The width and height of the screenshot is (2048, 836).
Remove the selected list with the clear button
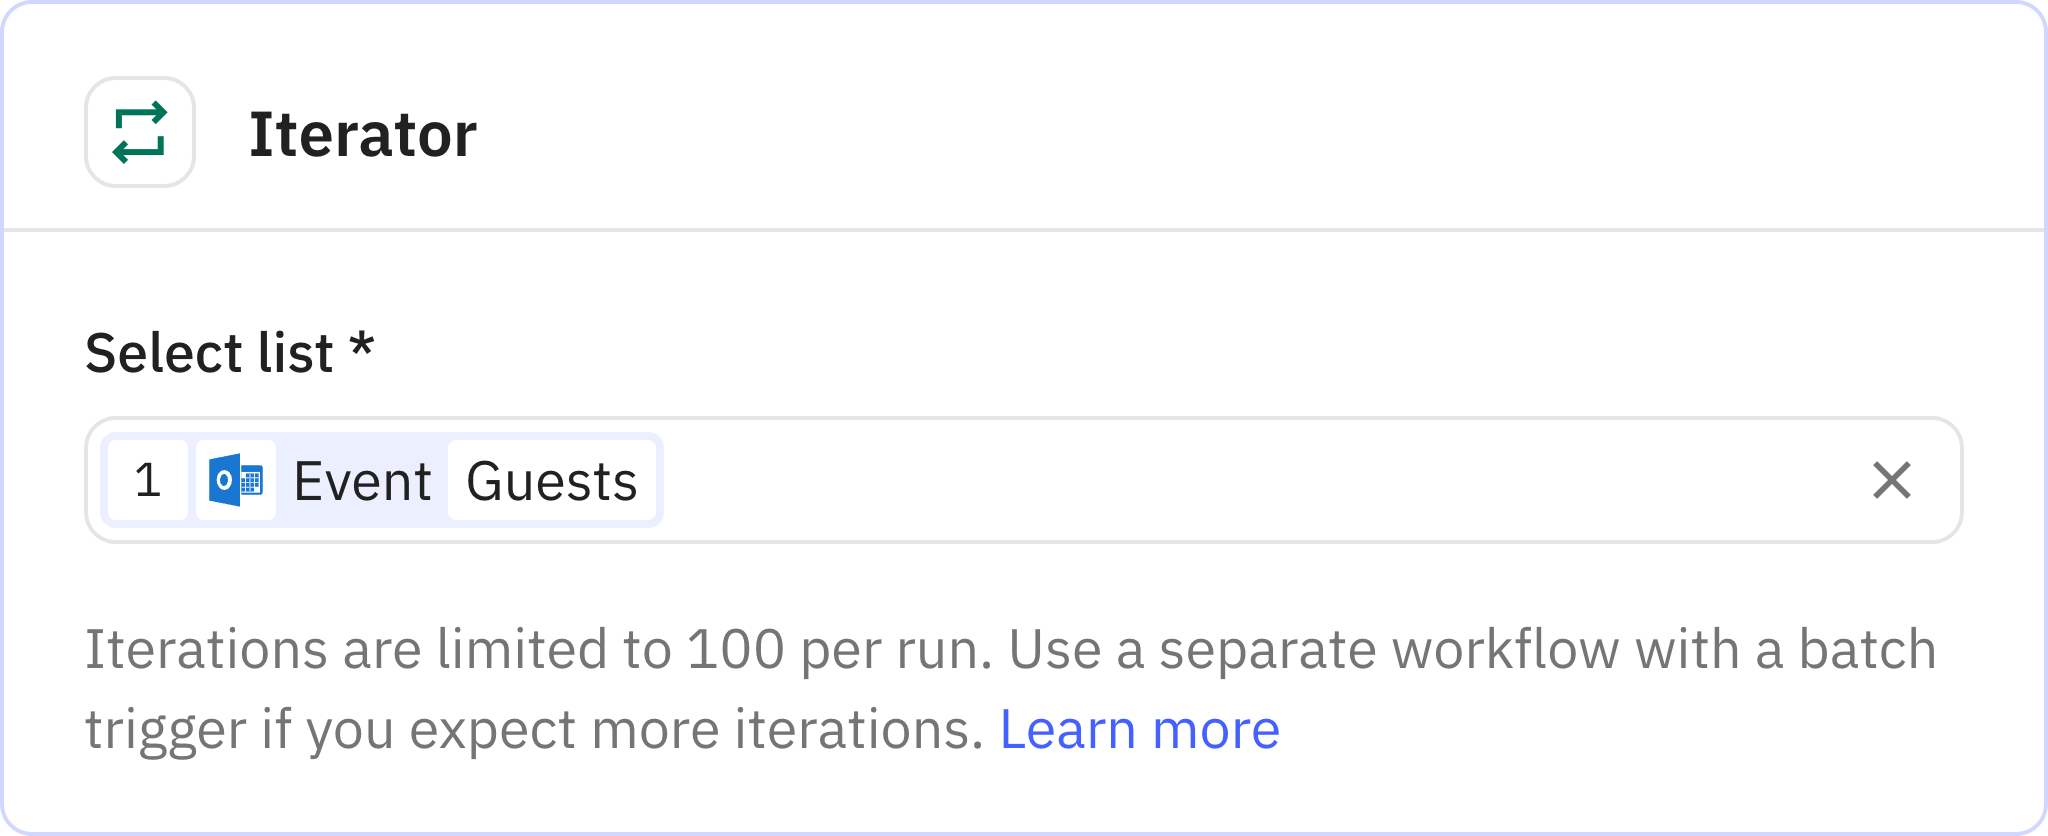1892,483
